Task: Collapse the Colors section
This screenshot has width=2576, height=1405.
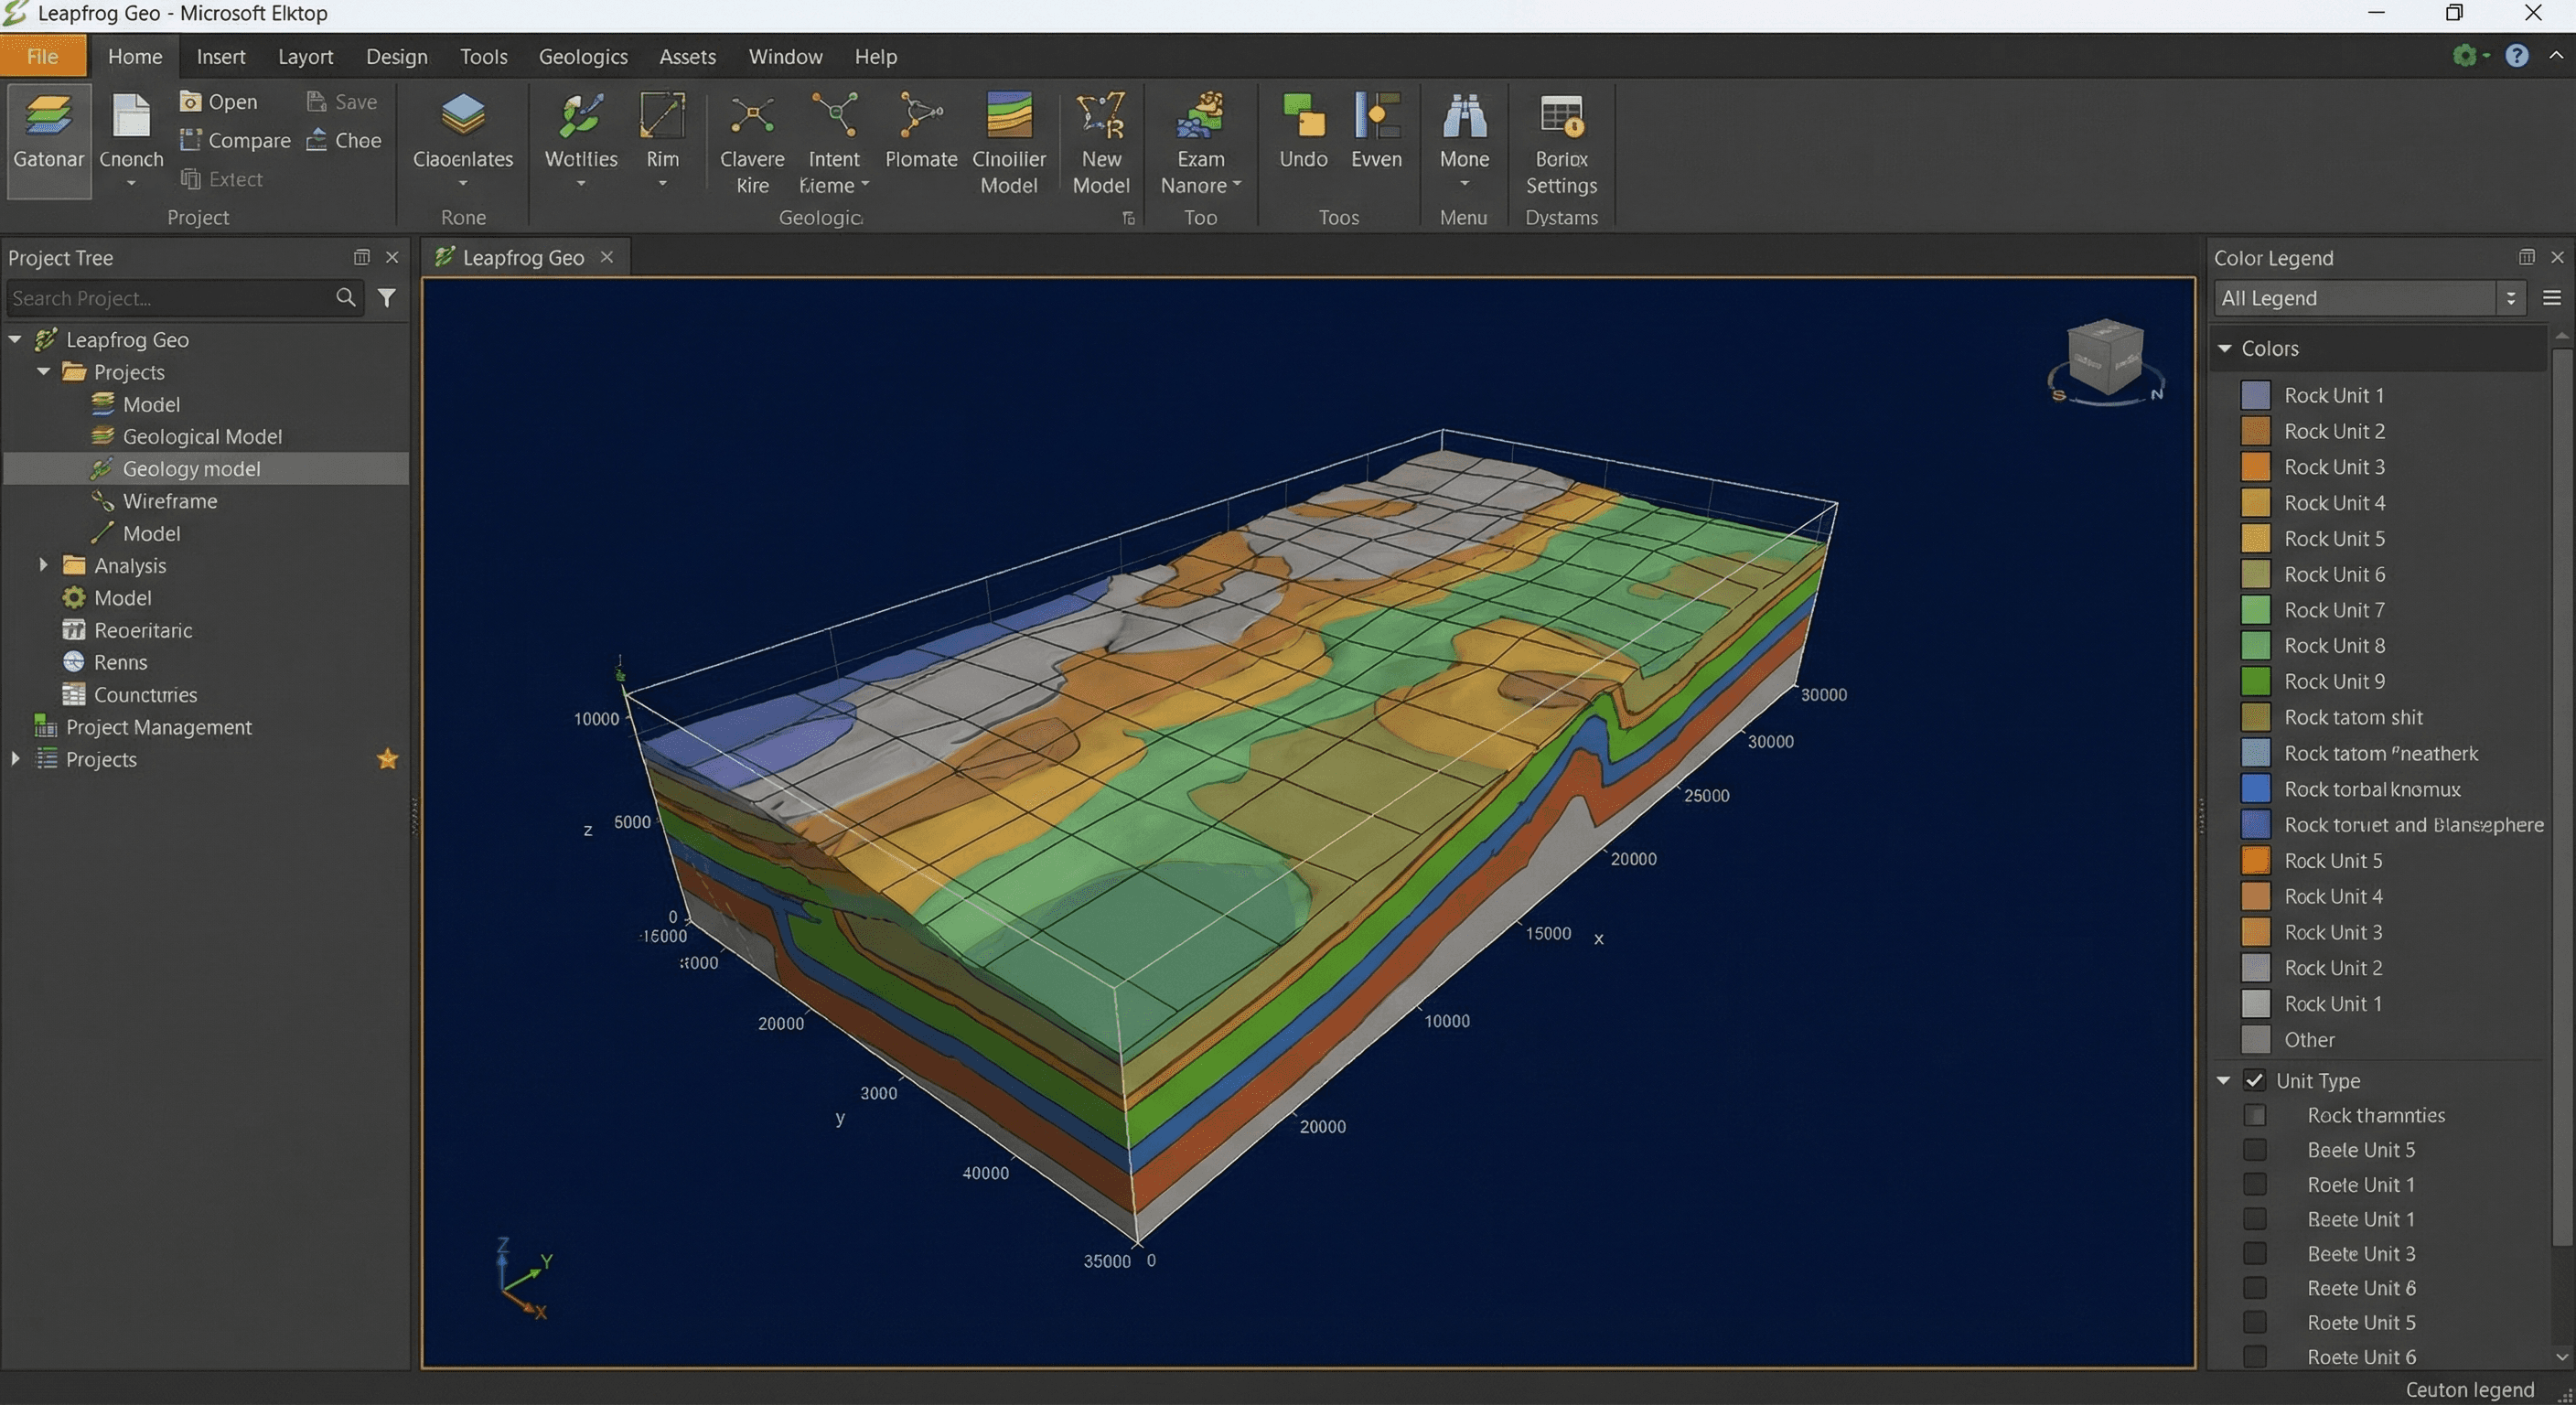Action: [x=2225, y=348]
